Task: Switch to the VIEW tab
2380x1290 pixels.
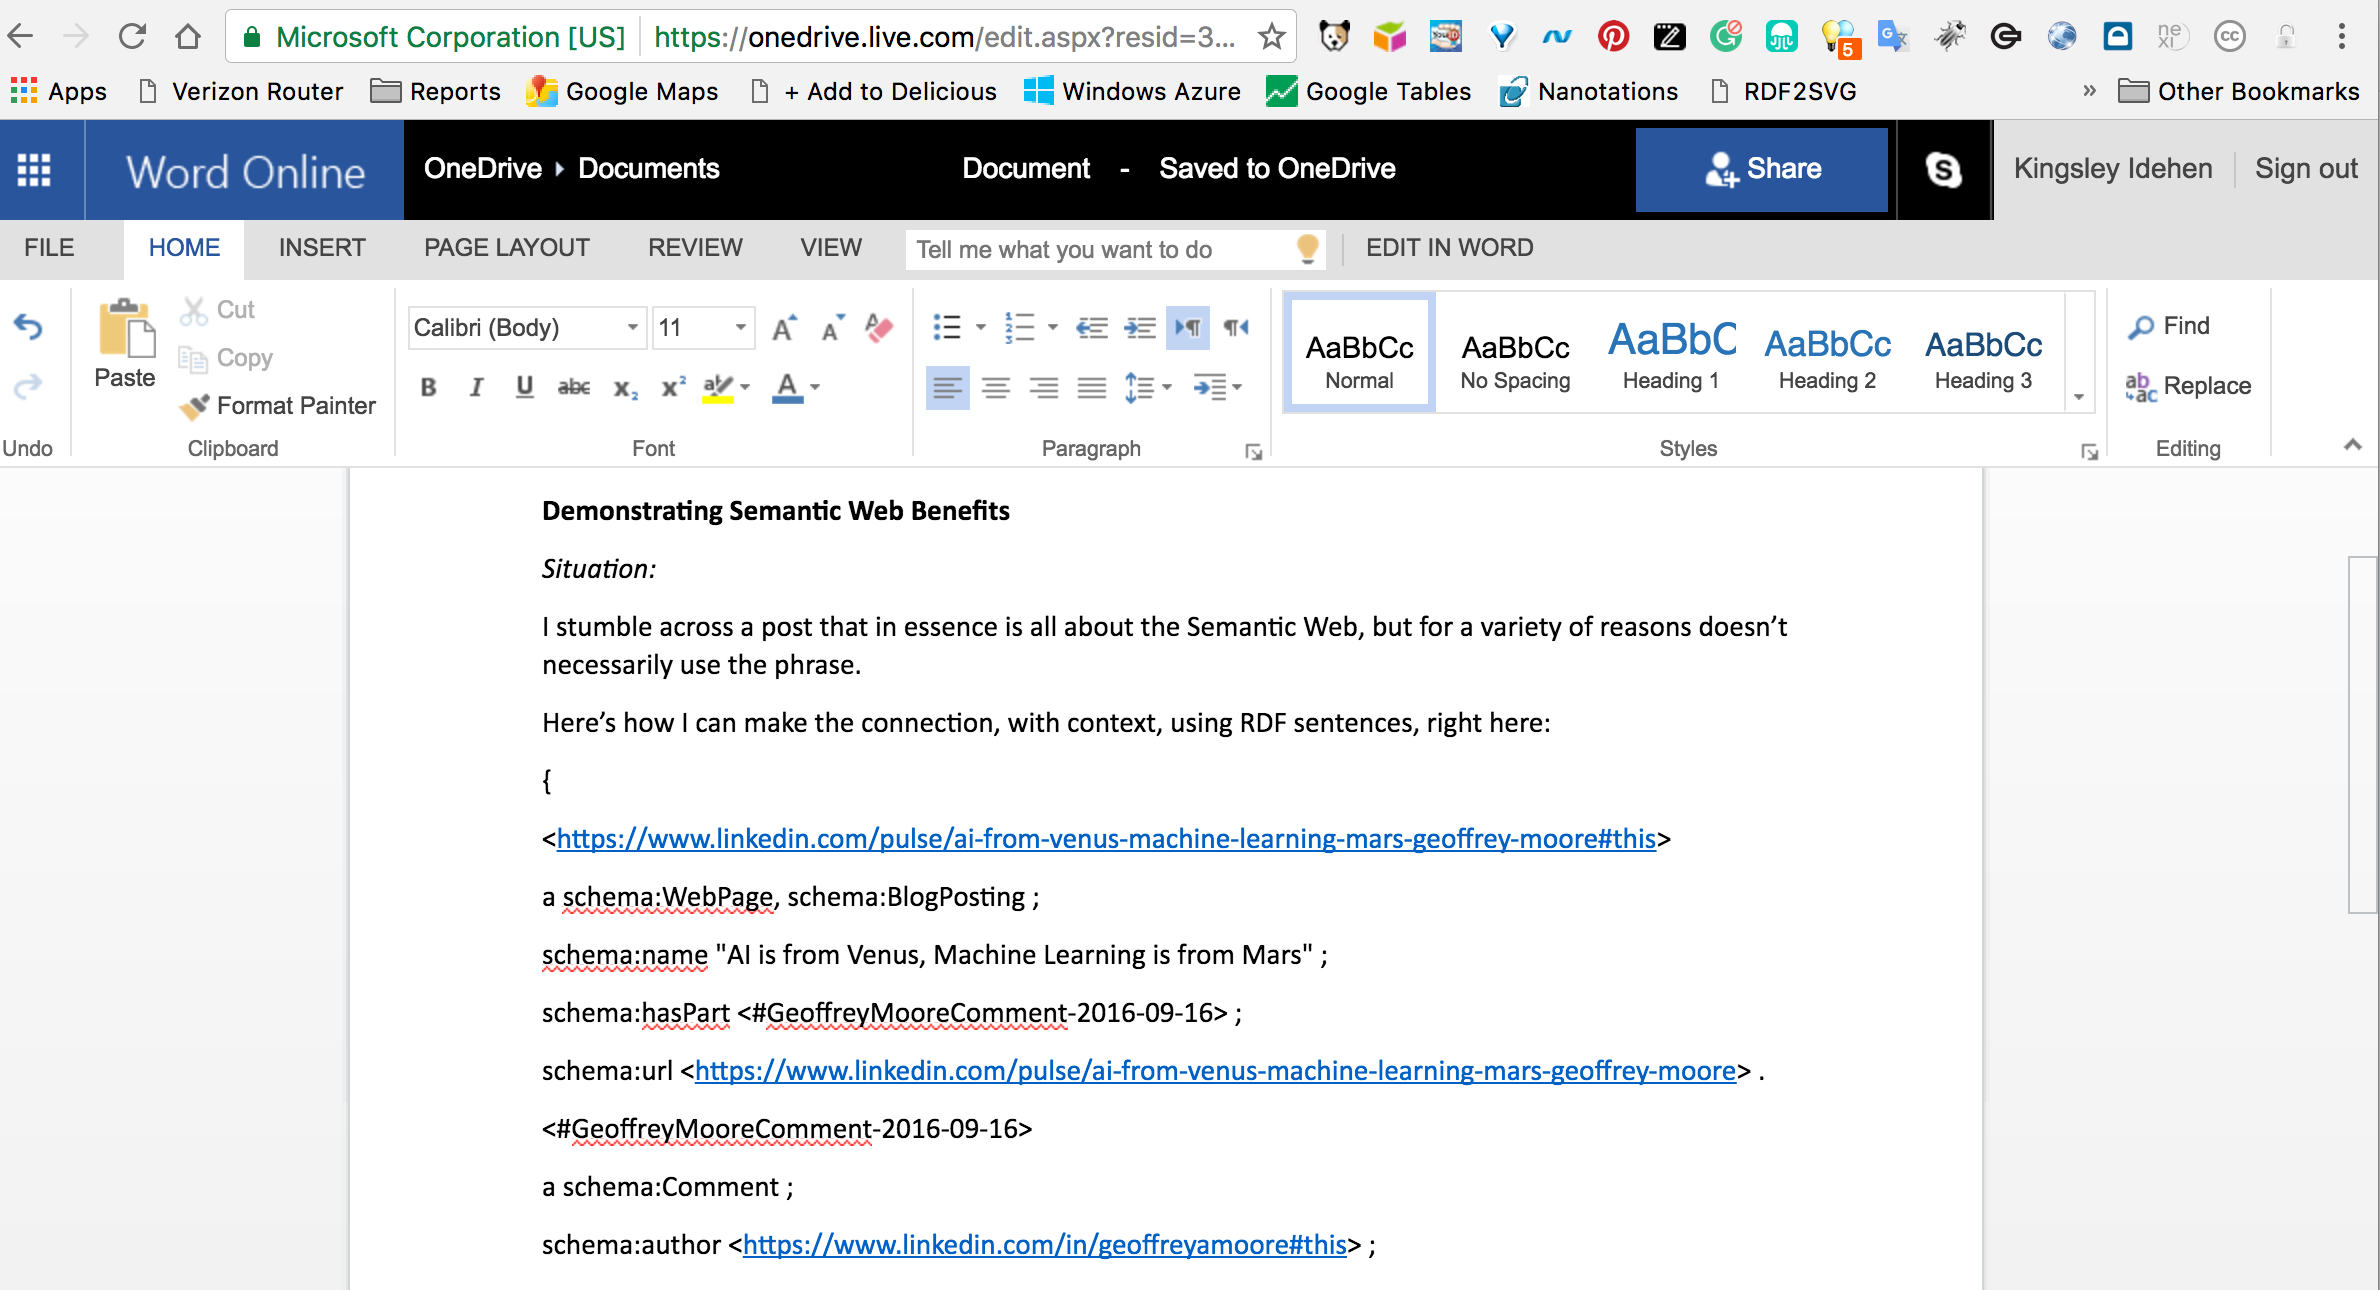Action: (831, 248)
